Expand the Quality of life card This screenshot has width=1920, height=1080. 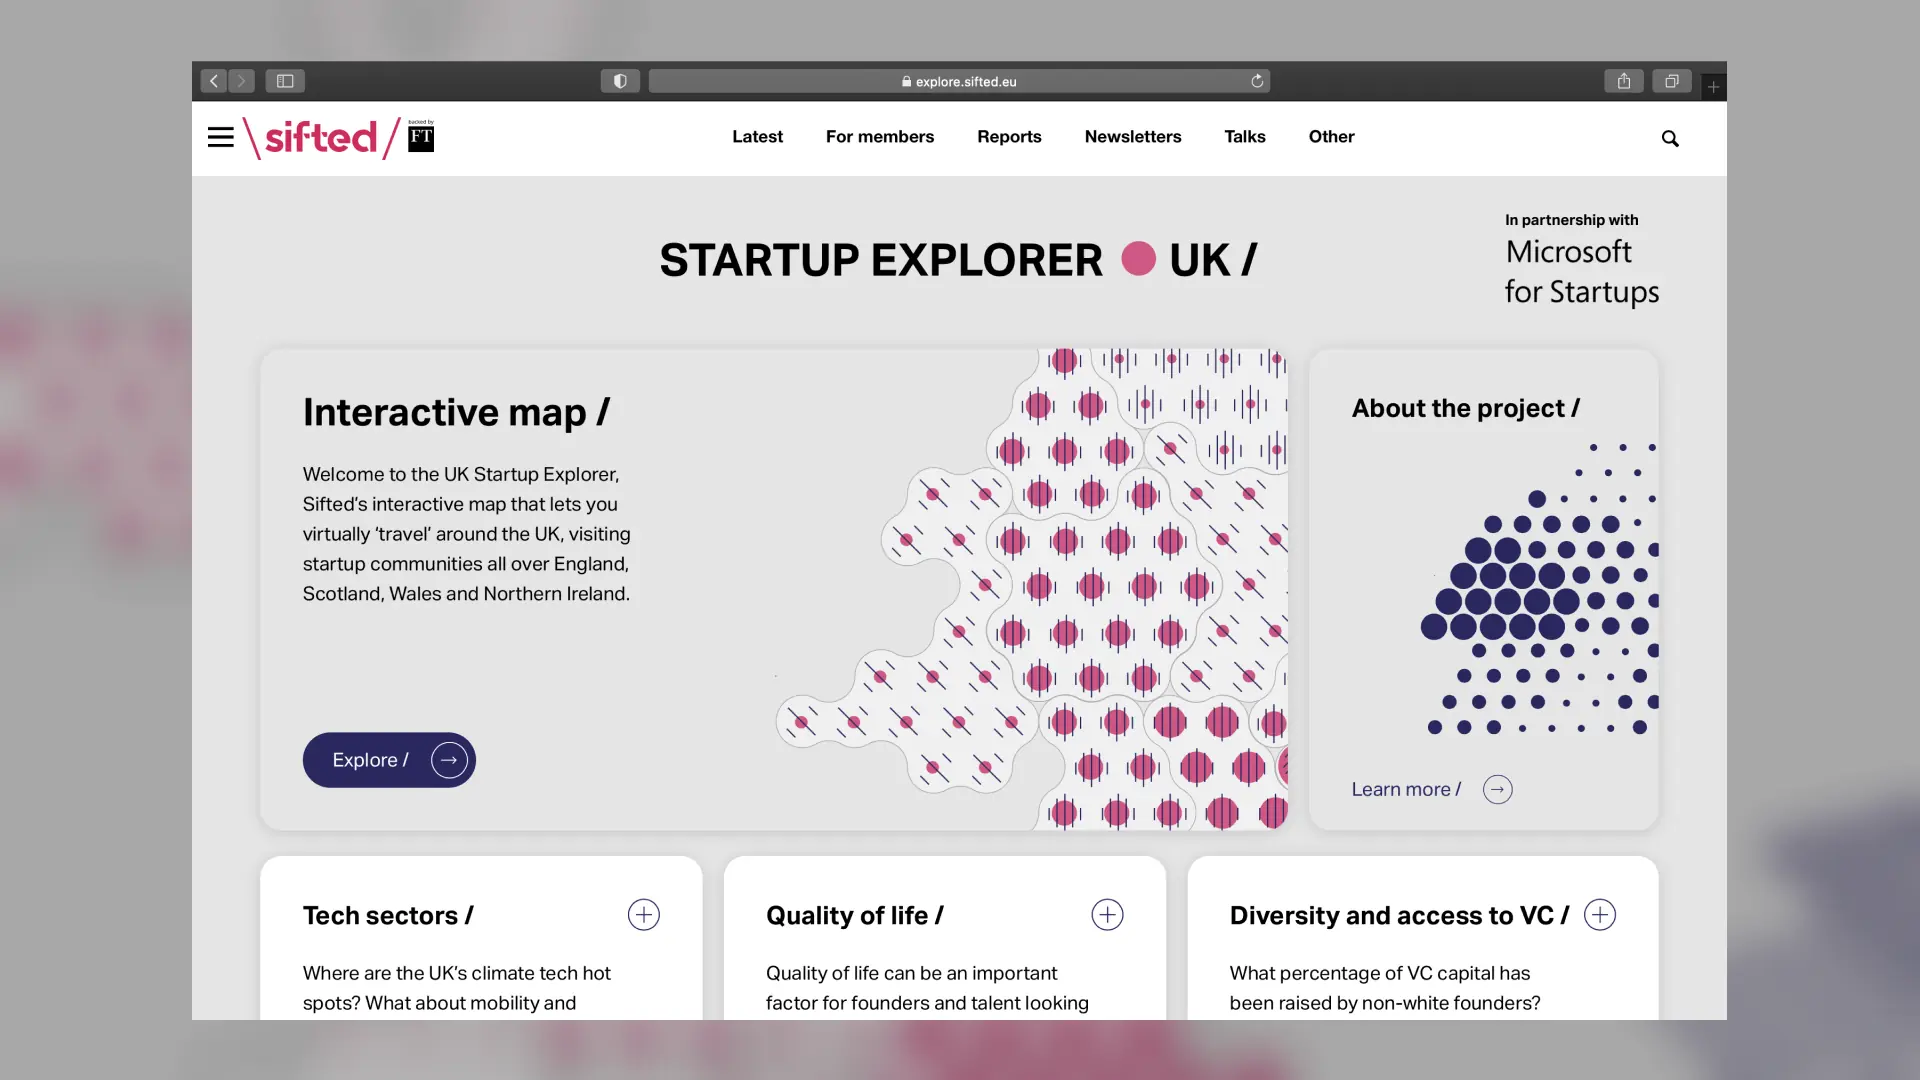[x=1107, y=914]
